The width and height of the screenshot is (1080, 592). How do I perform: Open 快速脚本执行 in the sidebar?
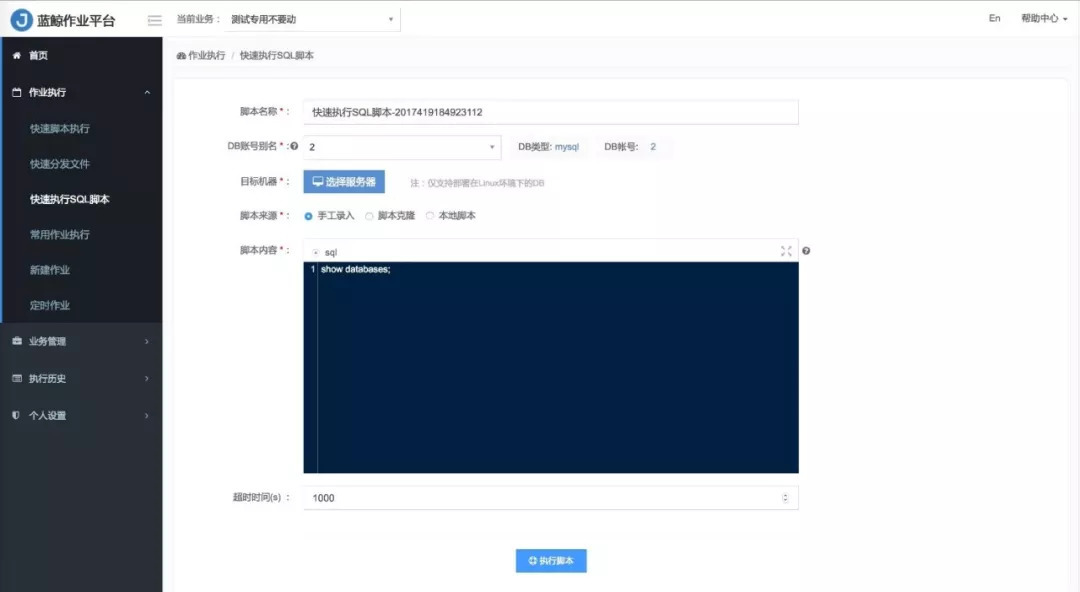[60, 129]
